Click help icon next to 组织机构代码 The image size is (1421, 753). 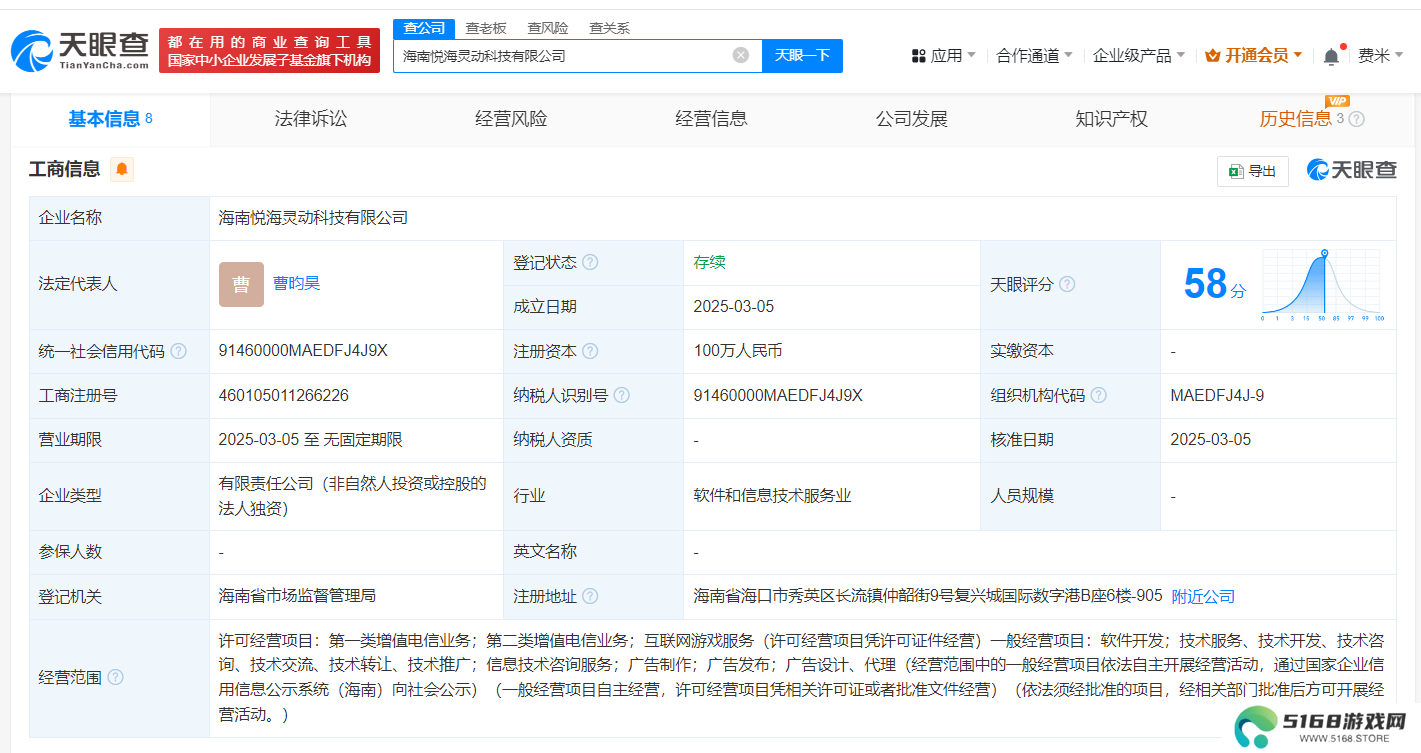click(x=1099, y=395)
